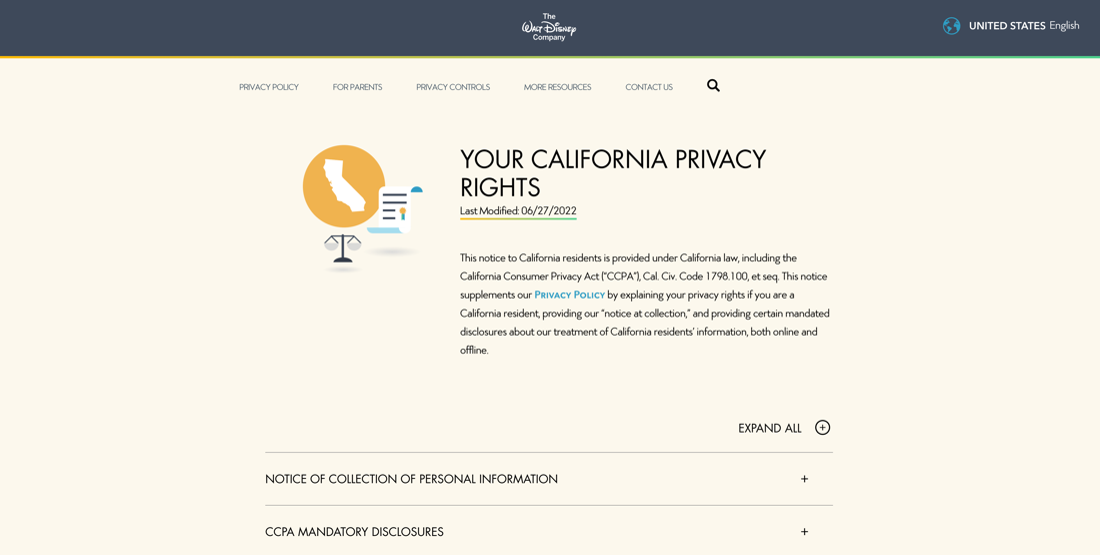Screen dimensions: 1100x559
Task: Click the circled plus icon beside Expand All
Action: click(x=822, y=428)
